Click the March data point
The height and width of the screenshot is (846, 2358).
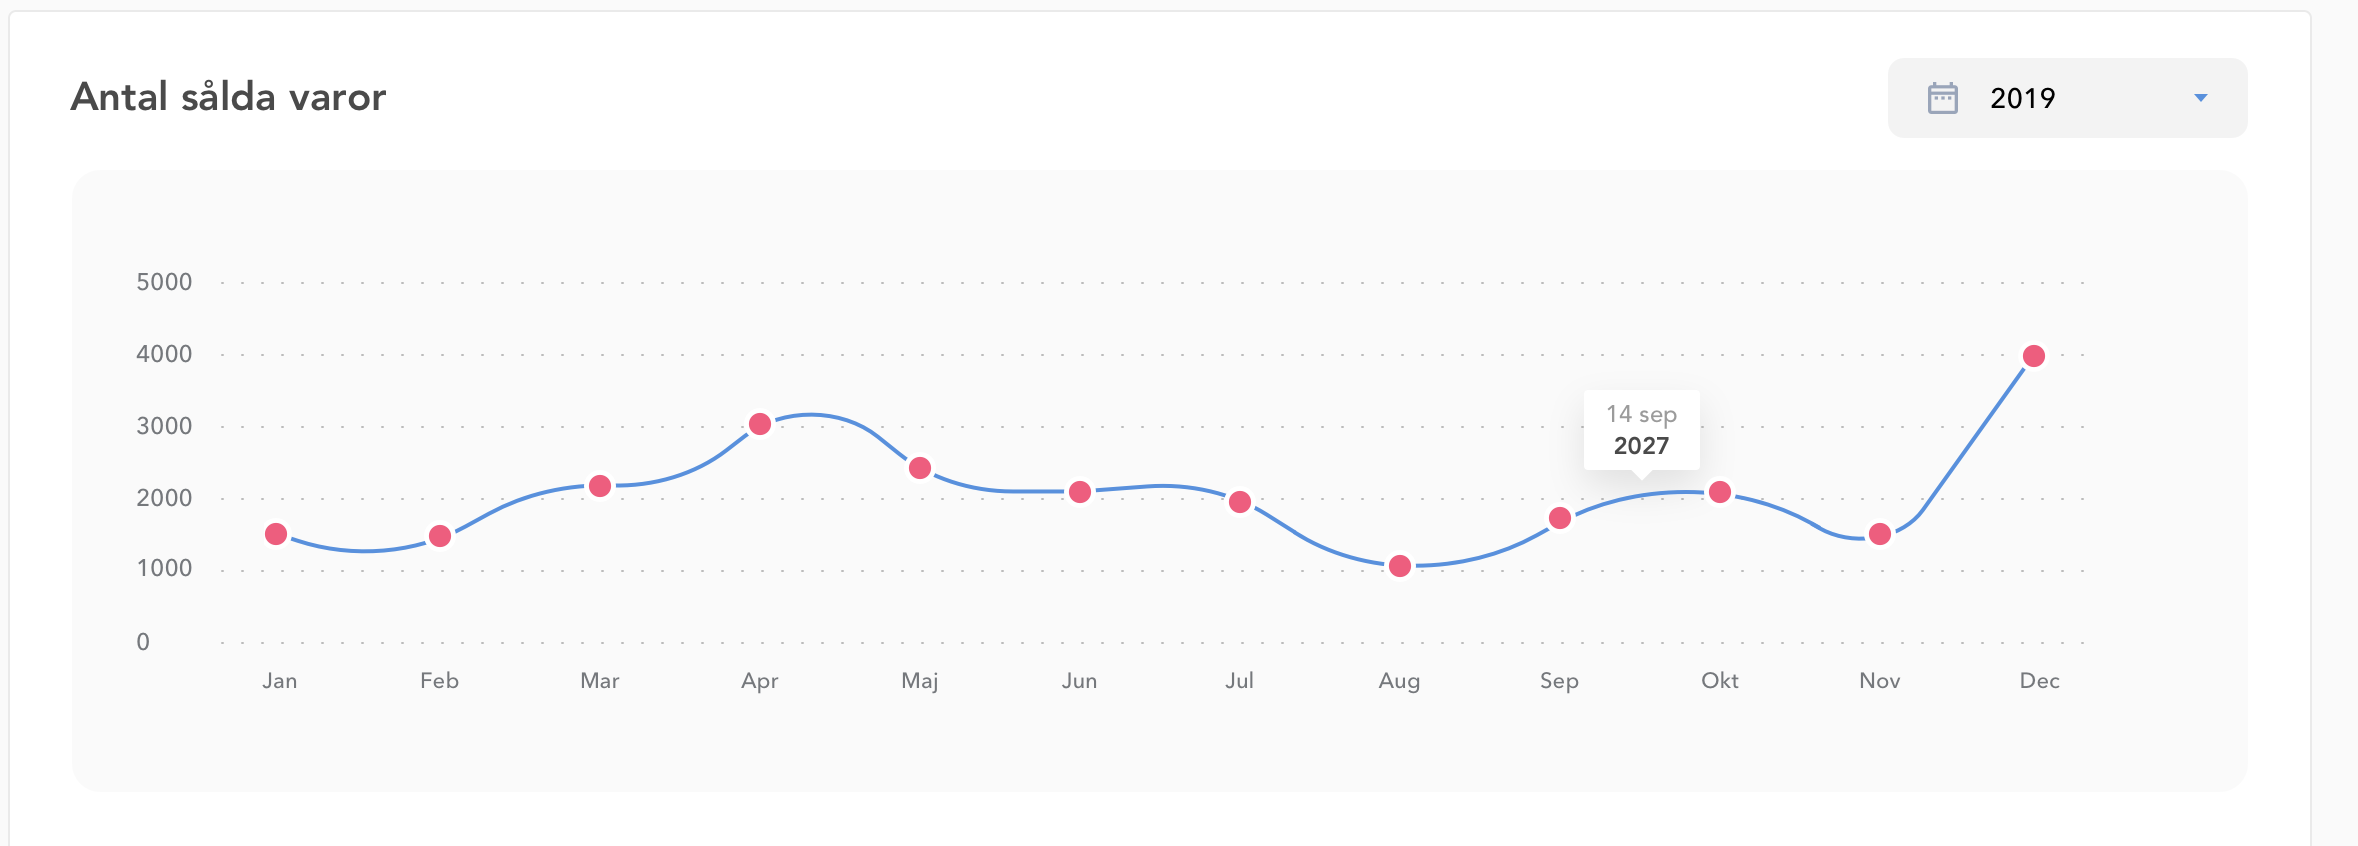click(x=600, y=486)
